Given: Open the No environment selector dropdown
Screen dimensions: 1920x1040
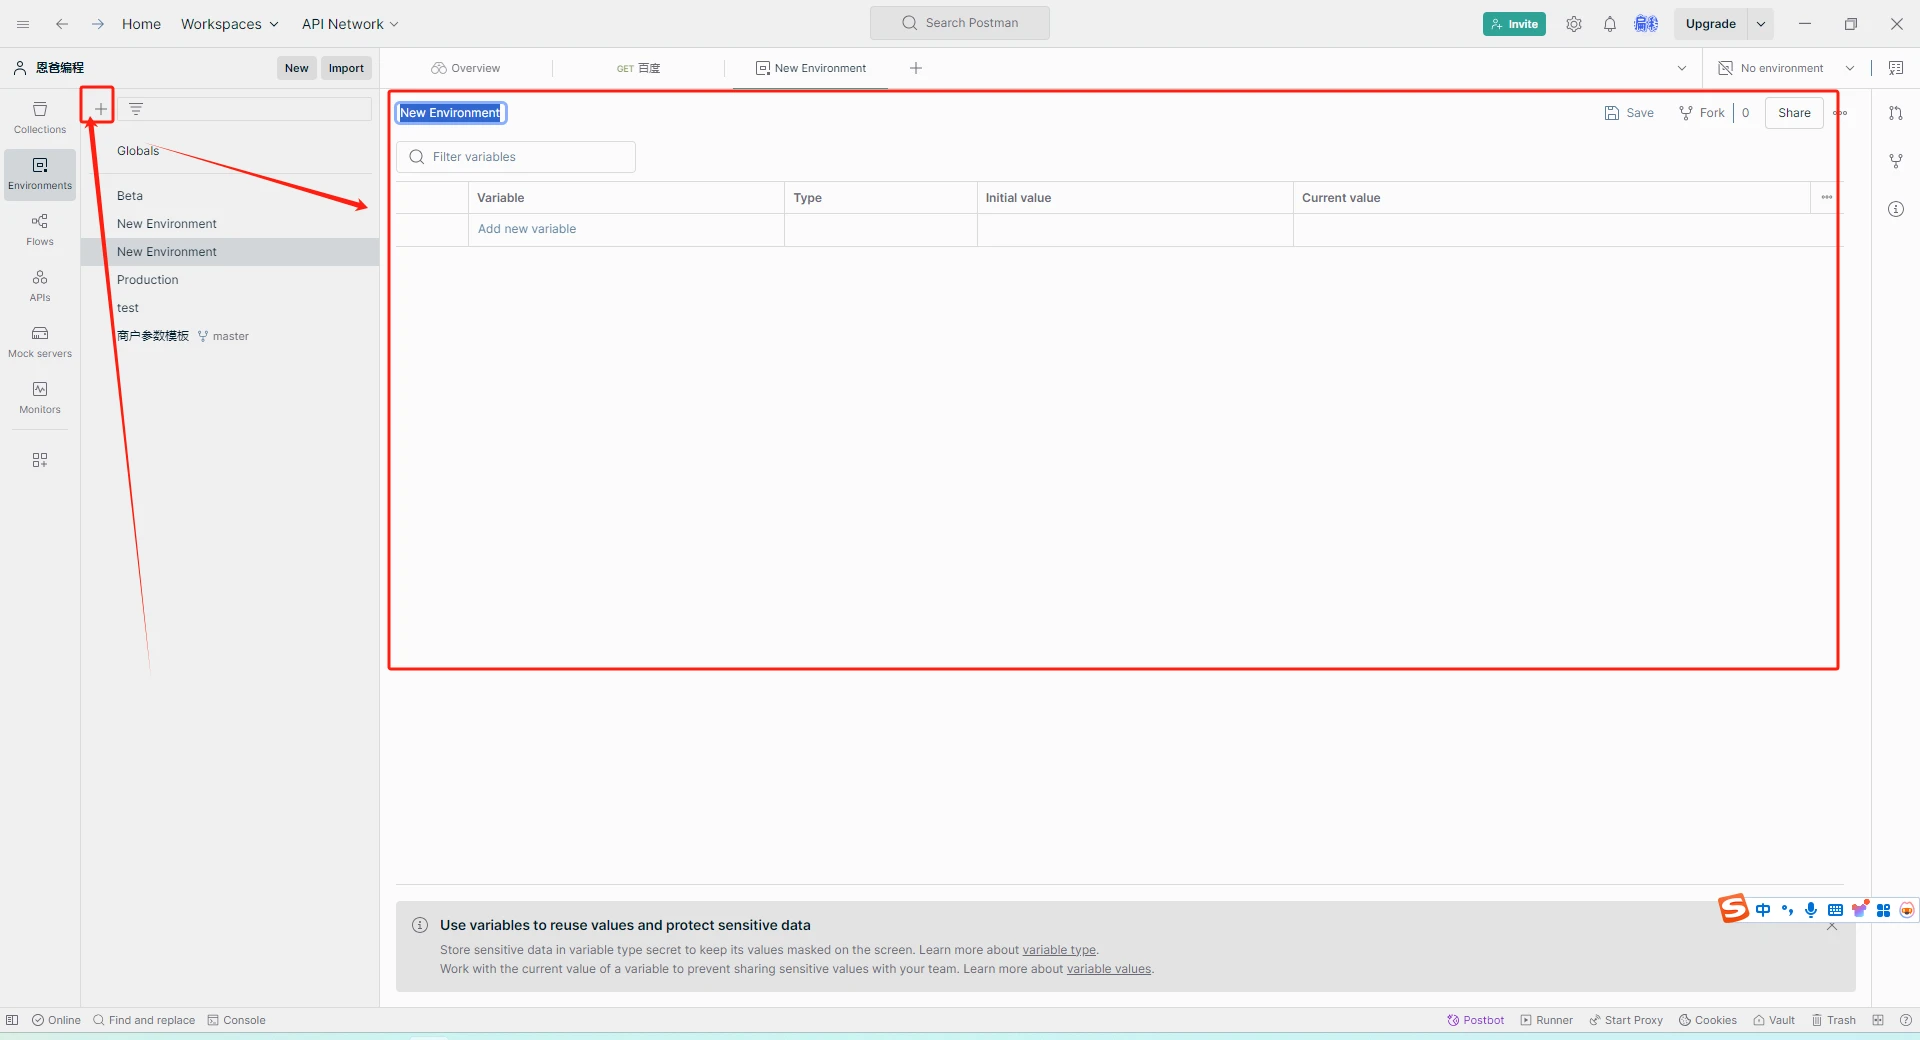Looking at the screenshot, I should (x=1786, y=68).
